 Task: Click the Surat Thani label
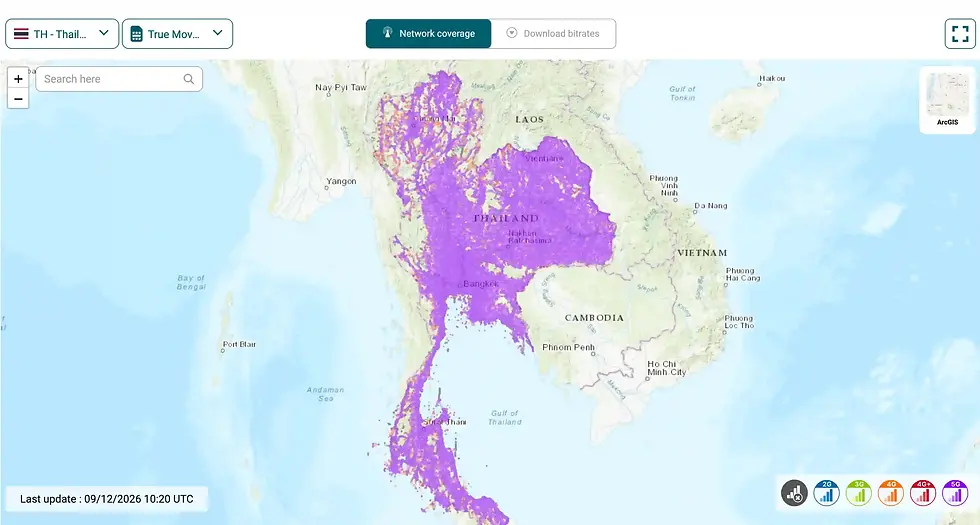point(444,422)
